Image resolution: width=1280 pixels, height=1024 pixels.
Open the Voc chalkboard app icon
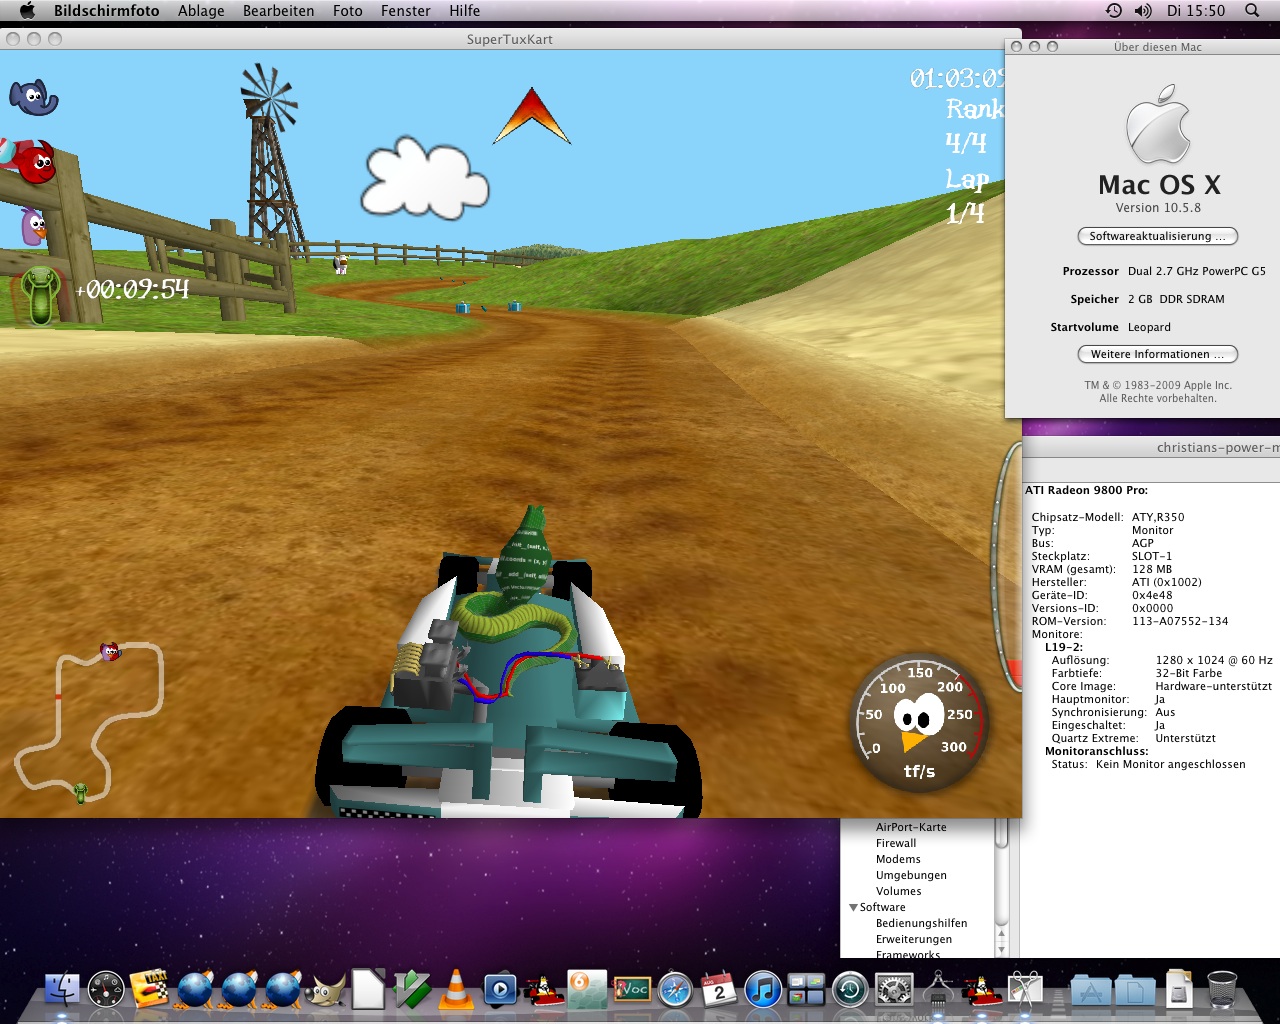(631, 990)
